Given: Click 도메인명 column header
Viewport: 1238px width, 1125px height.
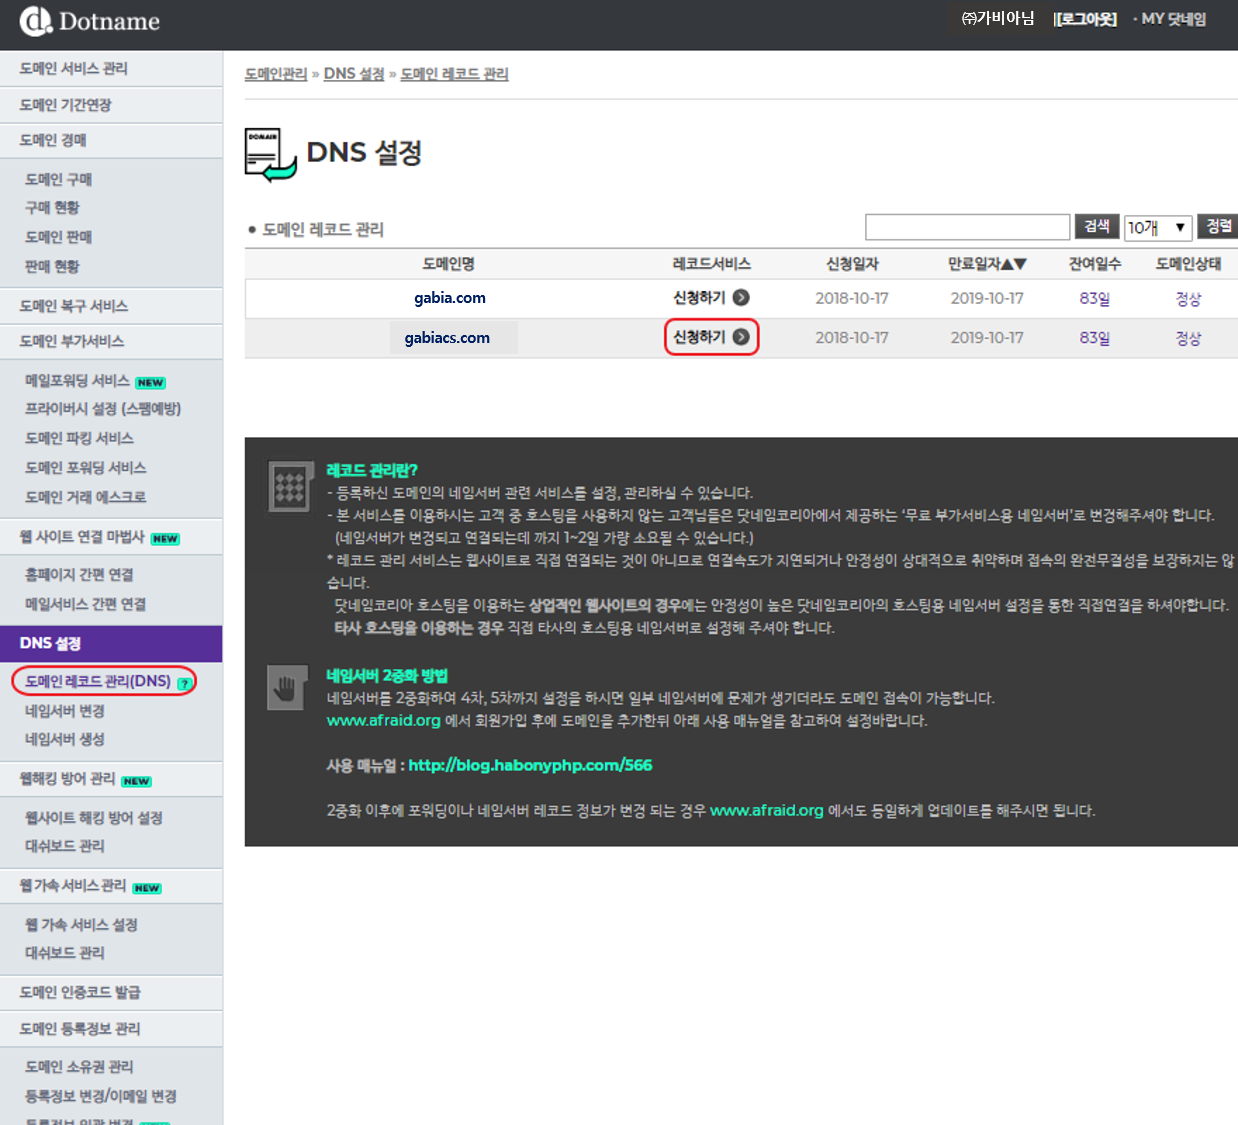Looking at the screenshot, I should pyautogui.click(x=448, y=264).
